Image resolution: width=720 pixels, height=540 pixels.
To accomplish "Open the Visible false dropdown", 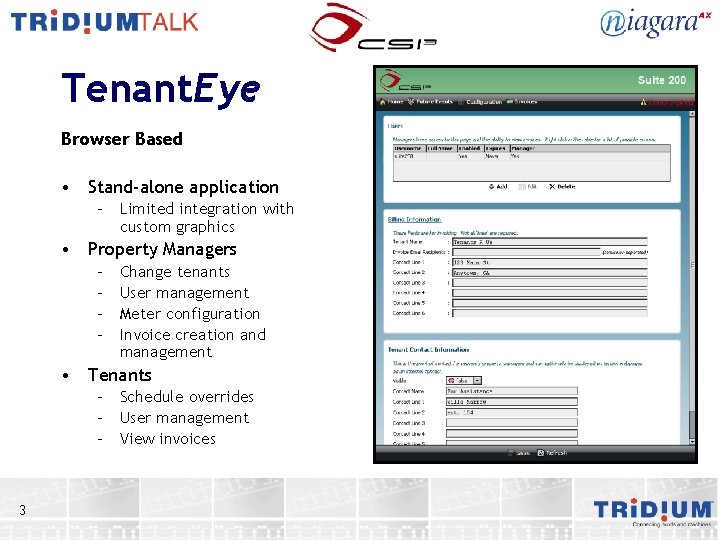I will [464, 381].
